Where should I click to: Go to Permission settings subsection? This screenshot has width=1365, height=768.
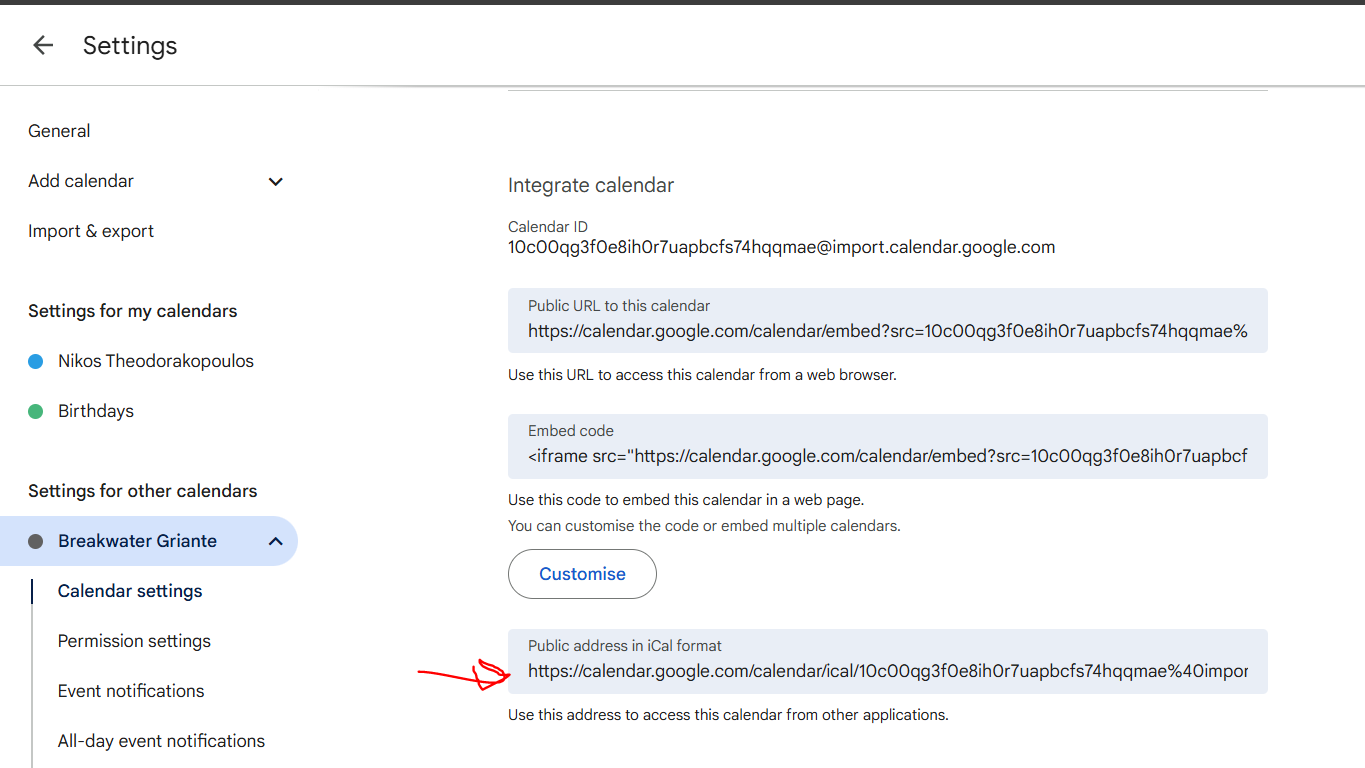[x=134, y=641]
